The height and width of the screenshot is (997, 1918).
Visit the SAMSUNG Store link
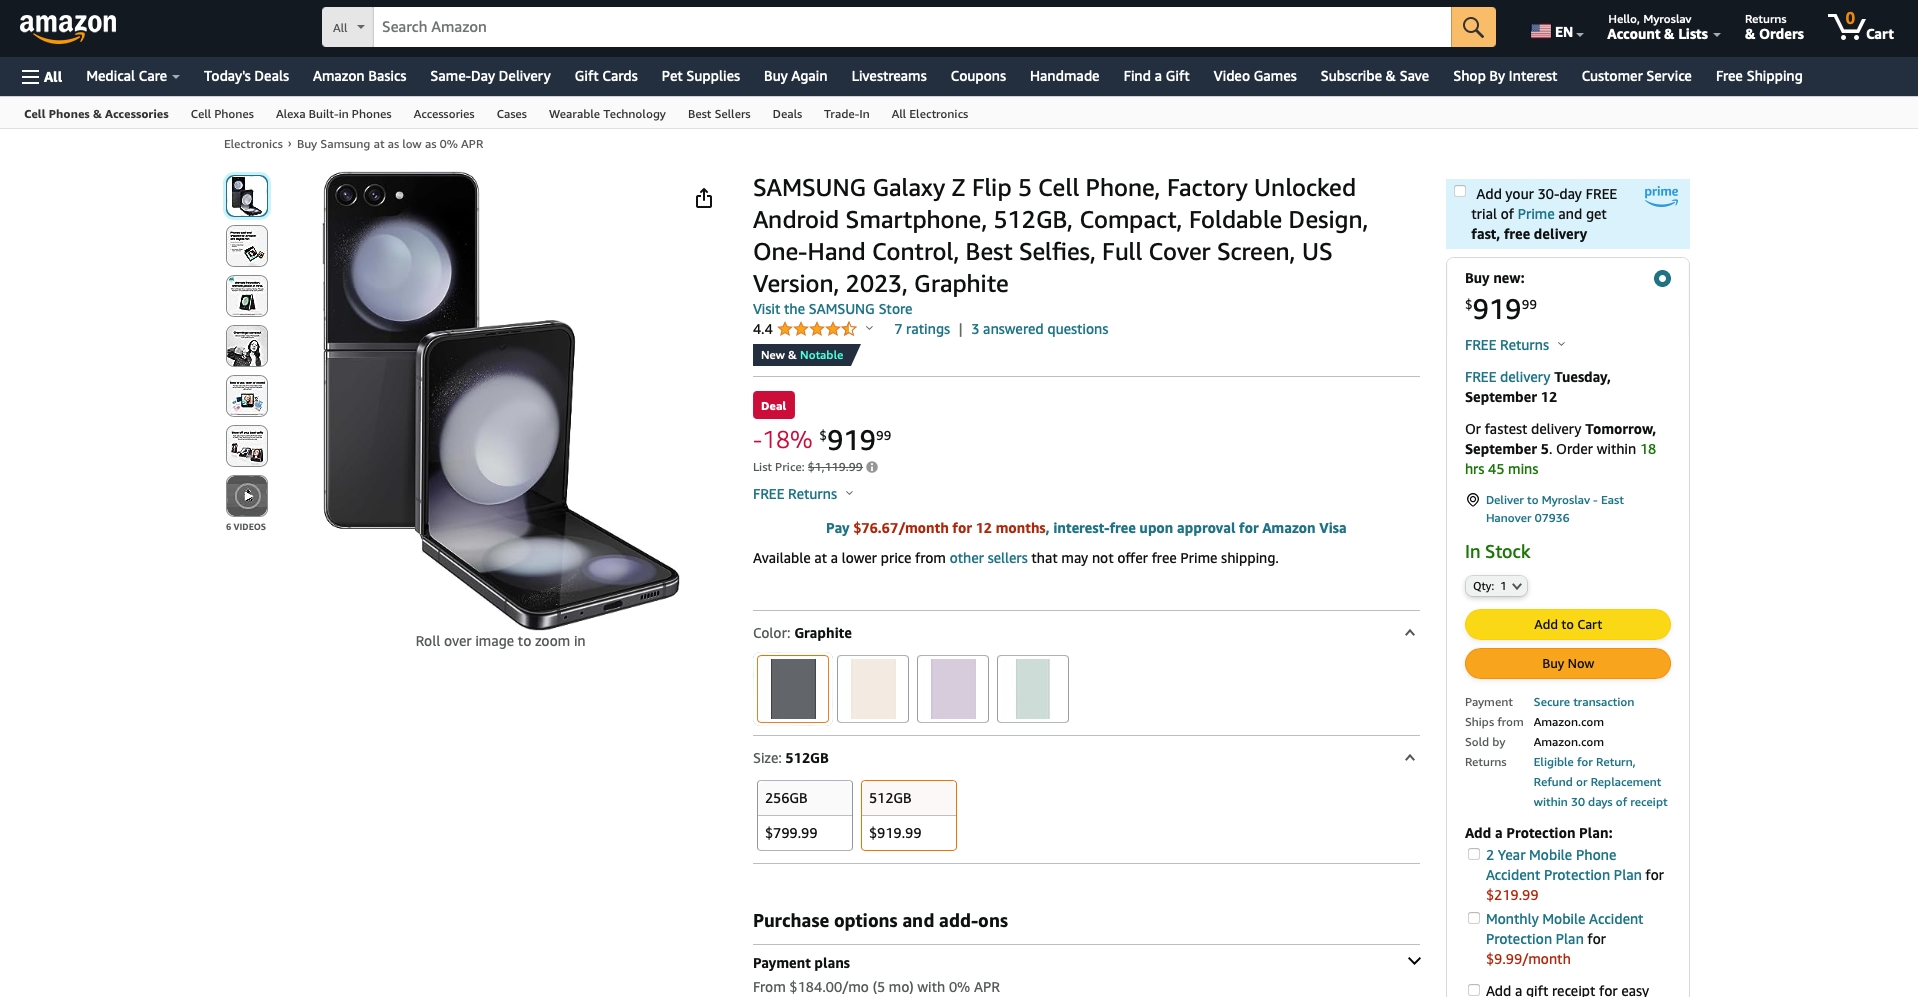coord(832,309)
